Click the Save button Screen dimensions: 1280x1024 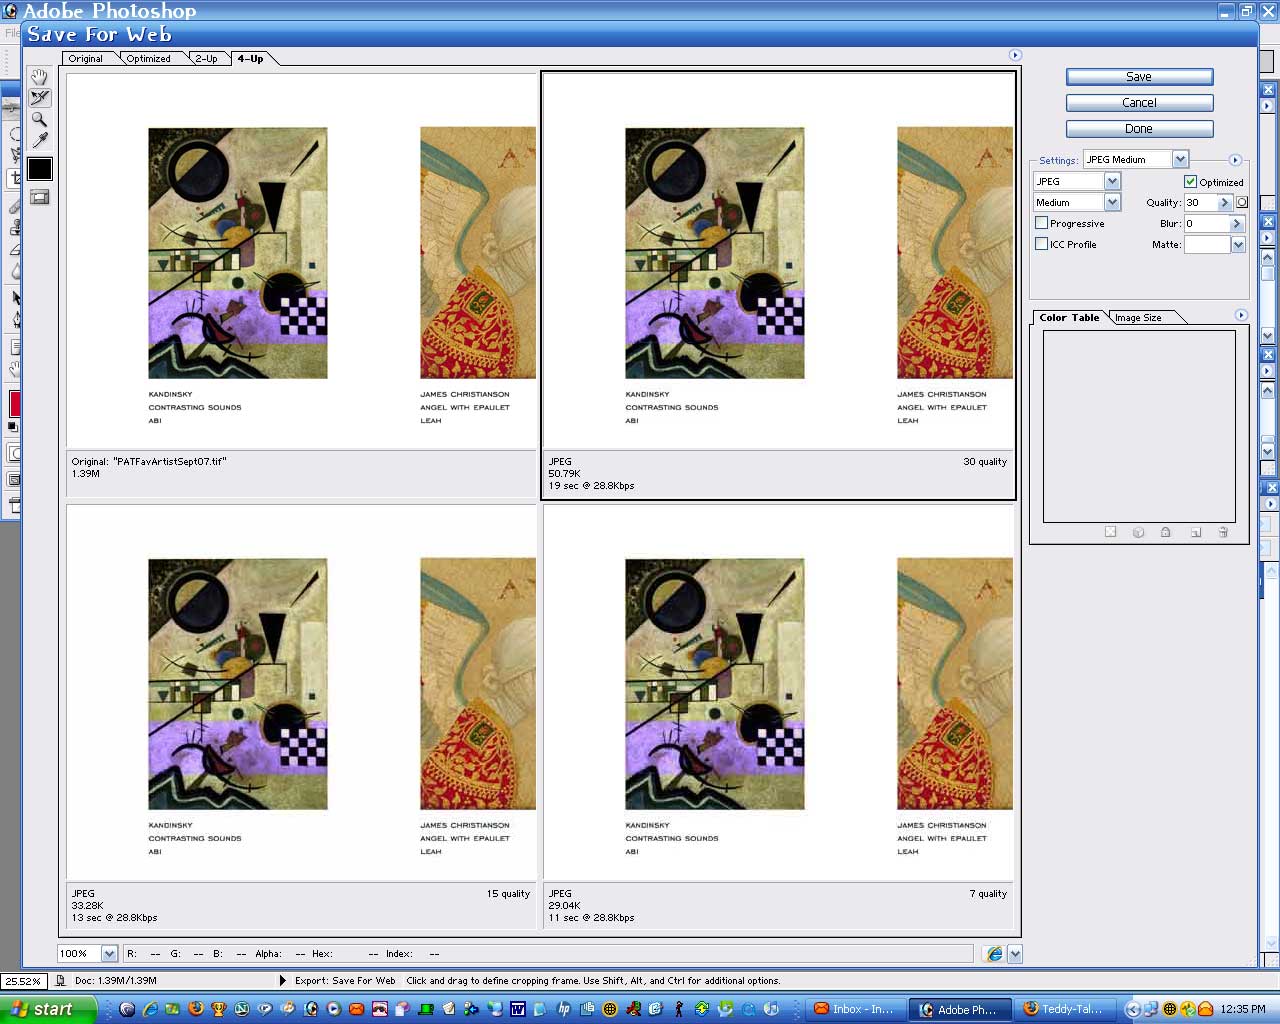(1139, 77)
